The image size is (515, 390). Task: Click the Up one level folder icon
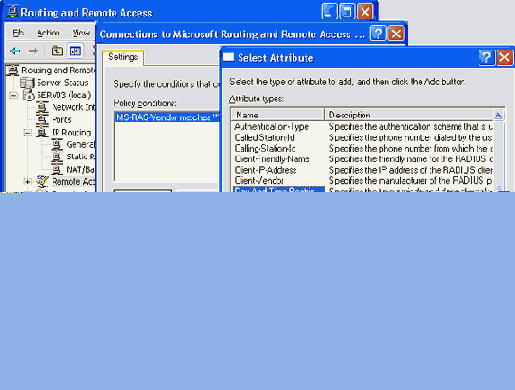pyautogui.click(x=57, y=51)
